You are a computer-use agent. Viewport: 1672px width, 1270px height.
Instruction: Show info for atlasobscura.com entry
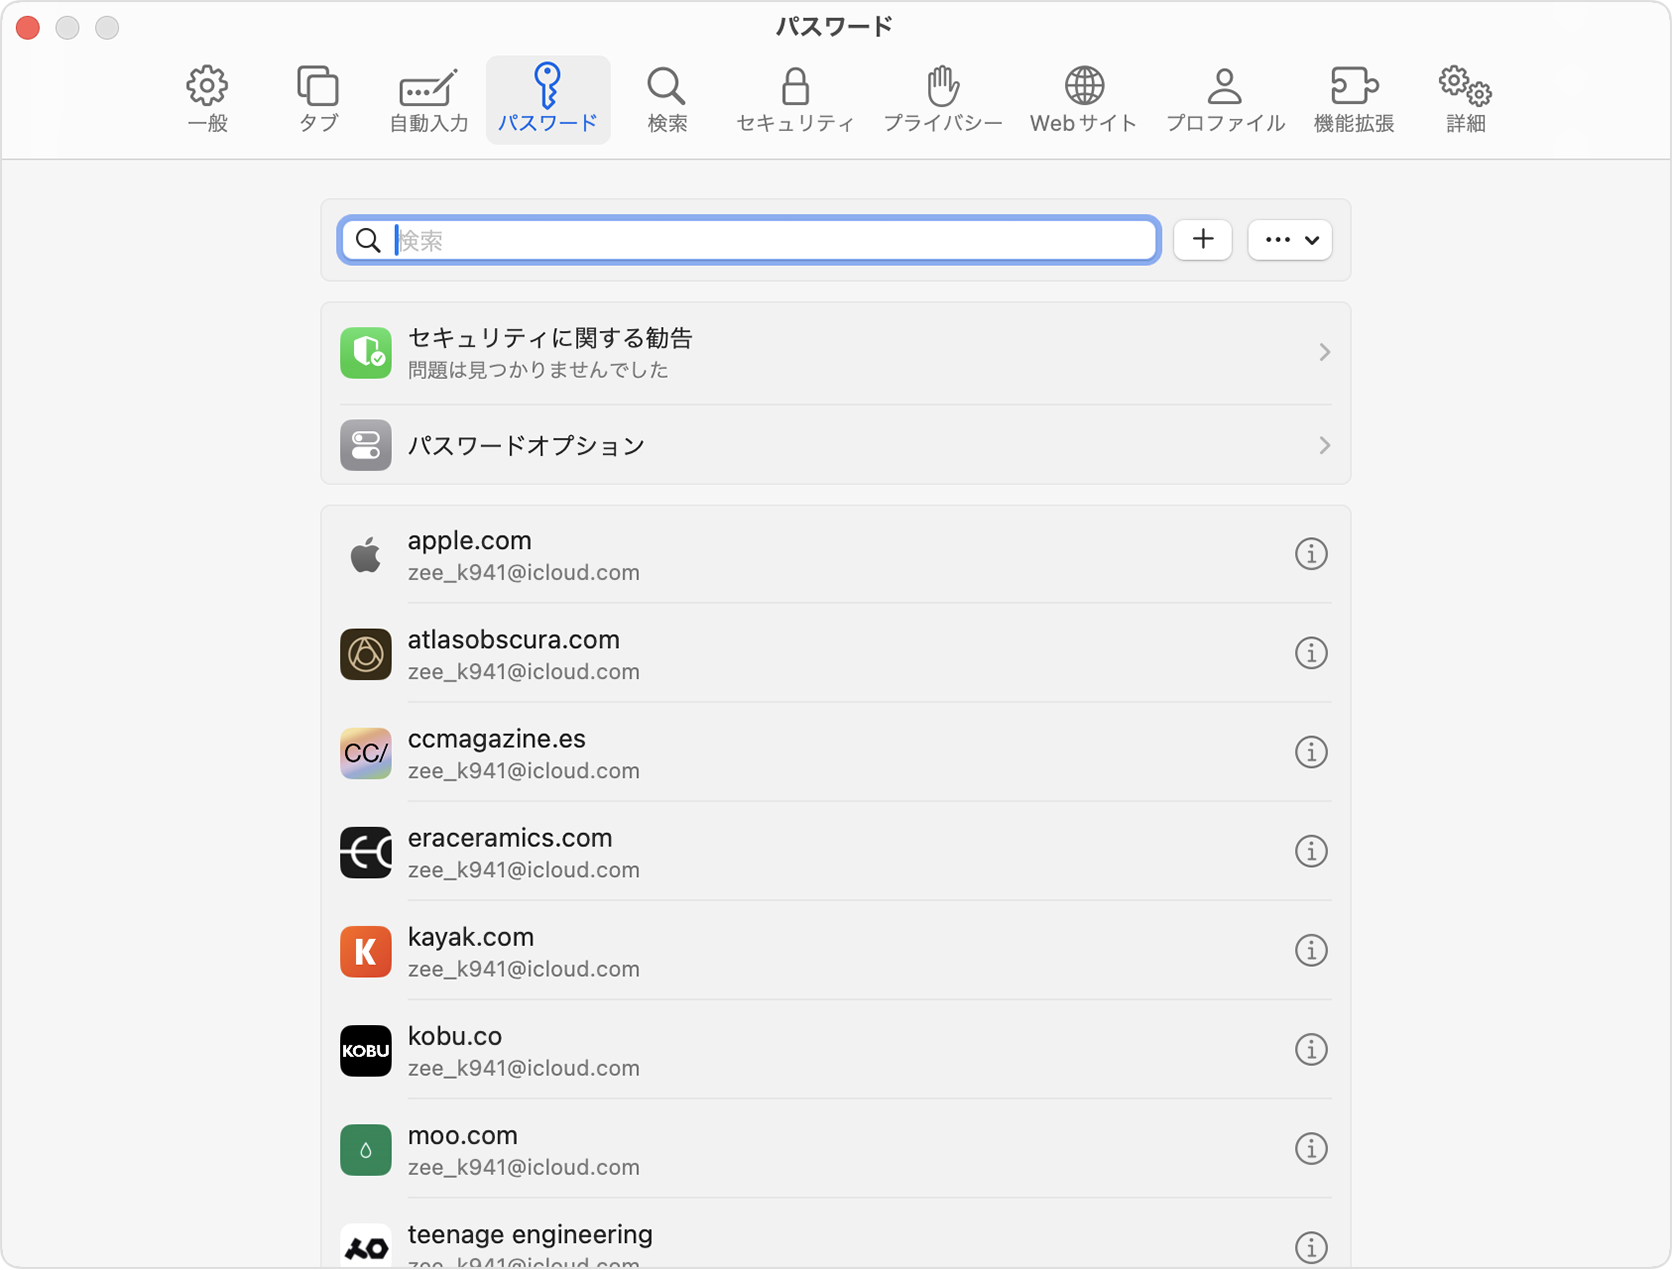(x=1311, y=653)
